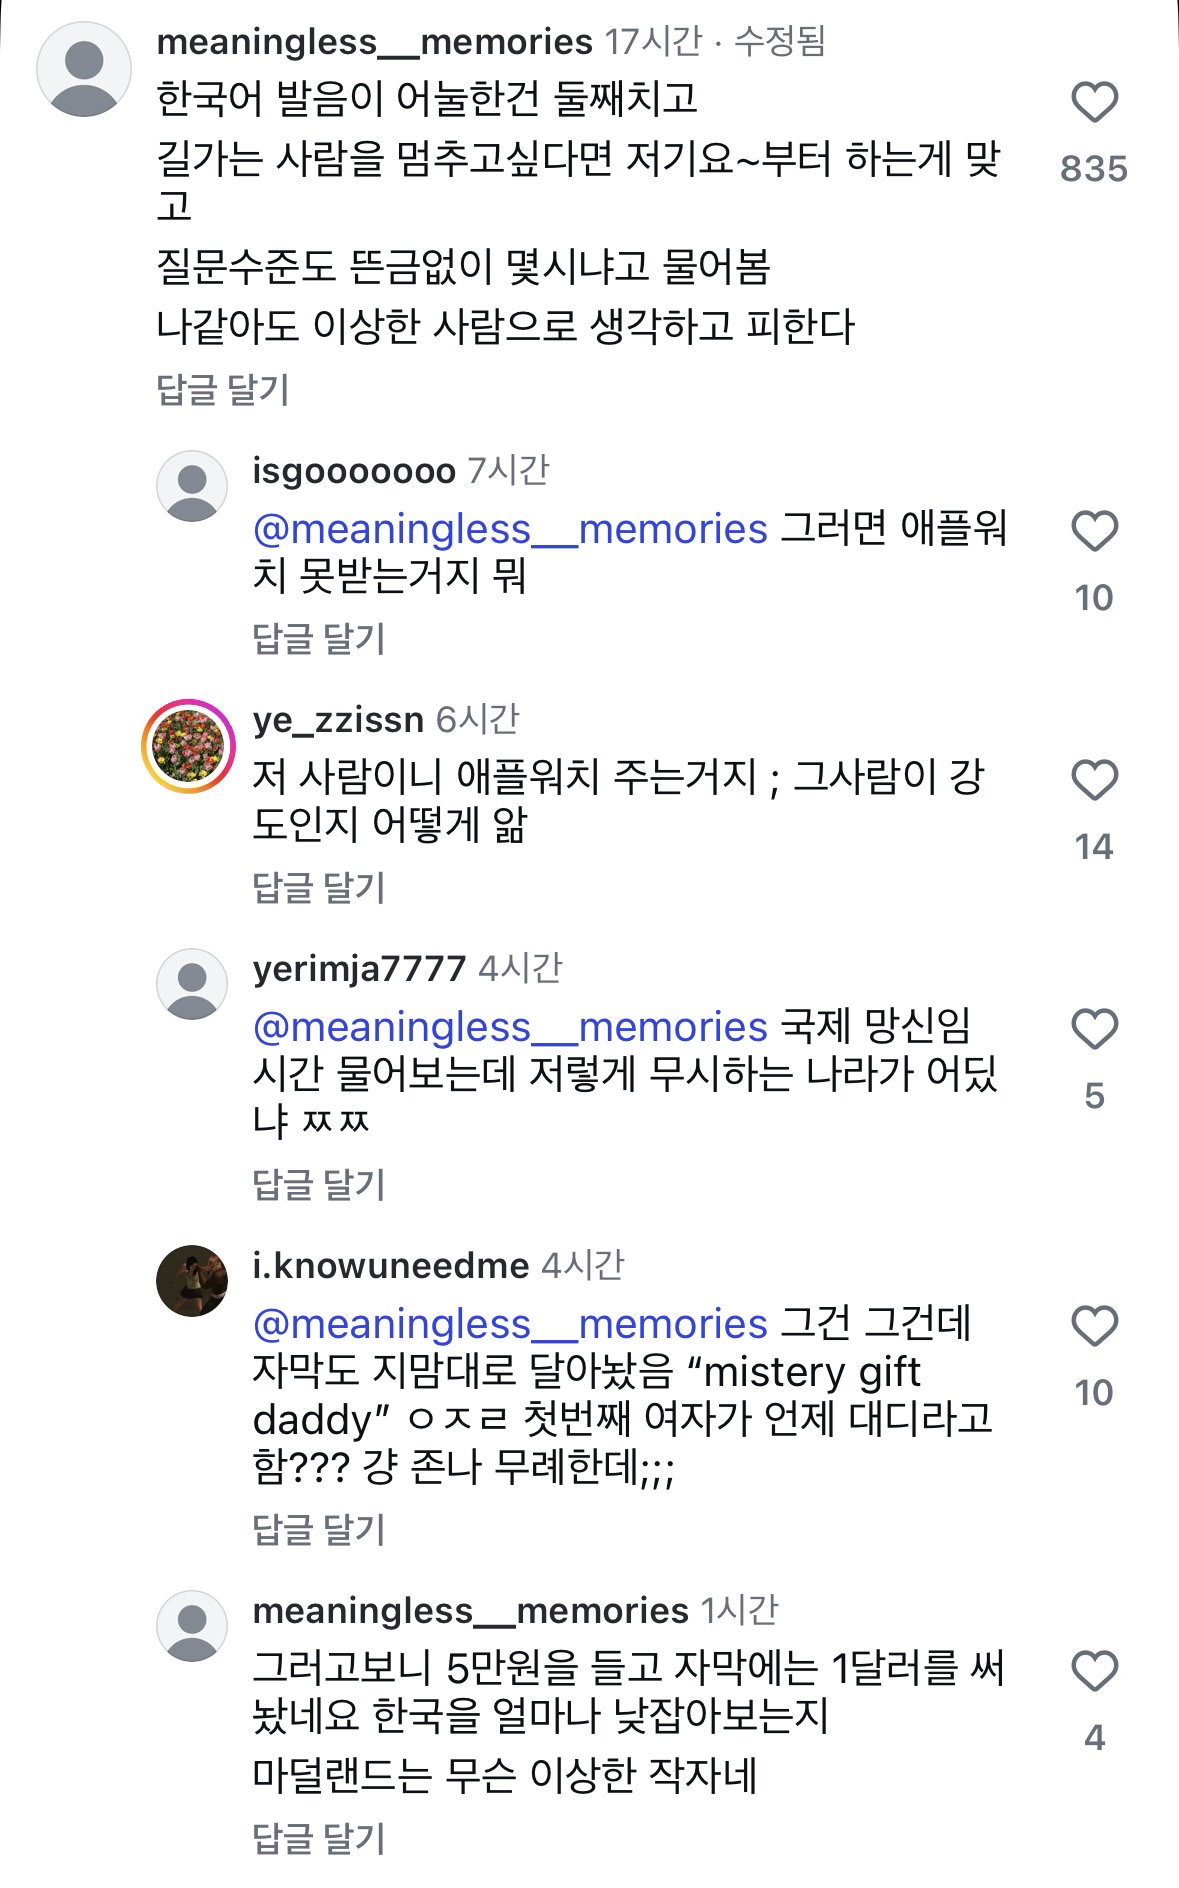This screenshot has width=1179, height=1888.
Task: Like the last meaningless__memories reply
Action: pyautogui.click(x=1094, y=1671)
